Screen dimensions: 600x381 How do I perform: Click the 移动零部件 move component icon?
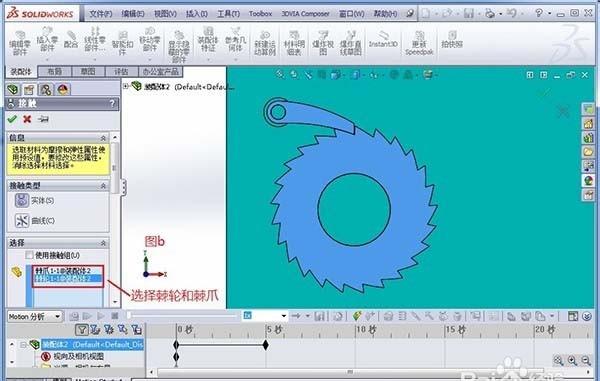tap(149, 39)
